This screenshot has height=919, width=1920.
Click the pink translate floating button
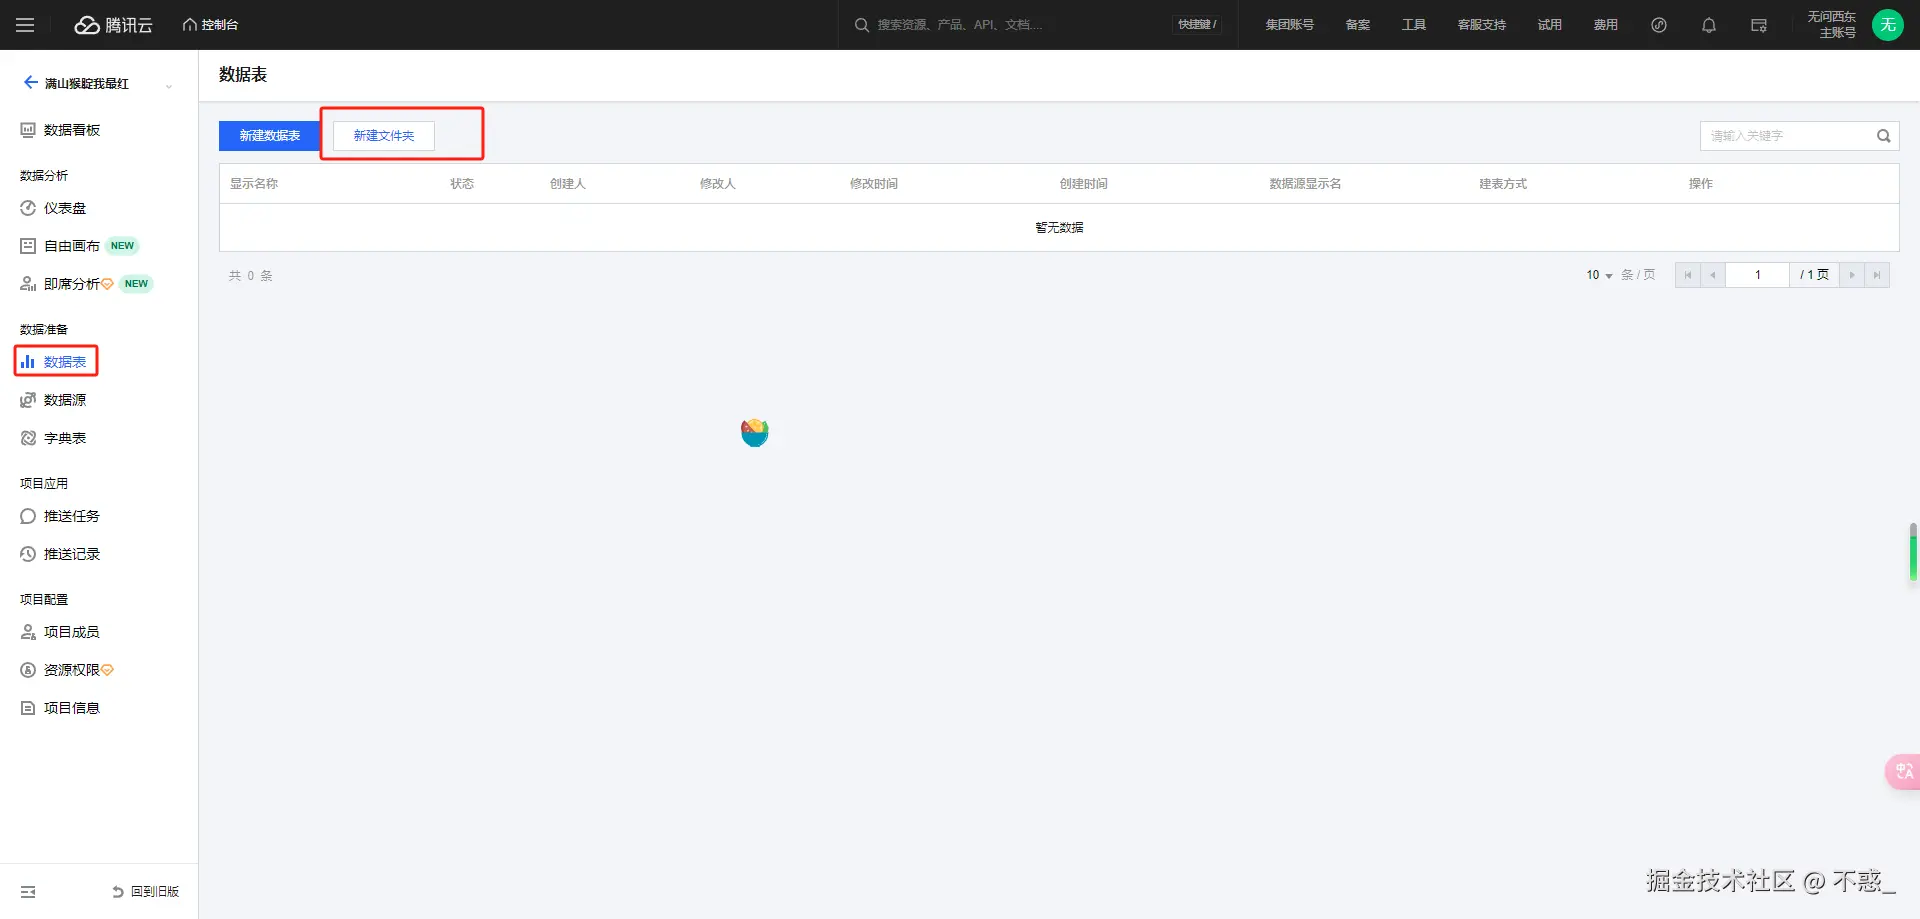click(x=1903, y=771)
